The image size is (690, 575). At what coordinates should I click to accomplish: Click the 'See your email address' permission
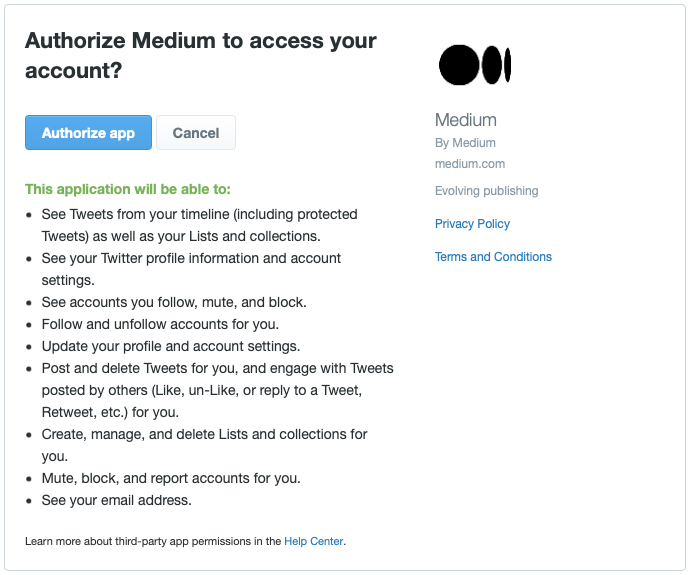116,500
